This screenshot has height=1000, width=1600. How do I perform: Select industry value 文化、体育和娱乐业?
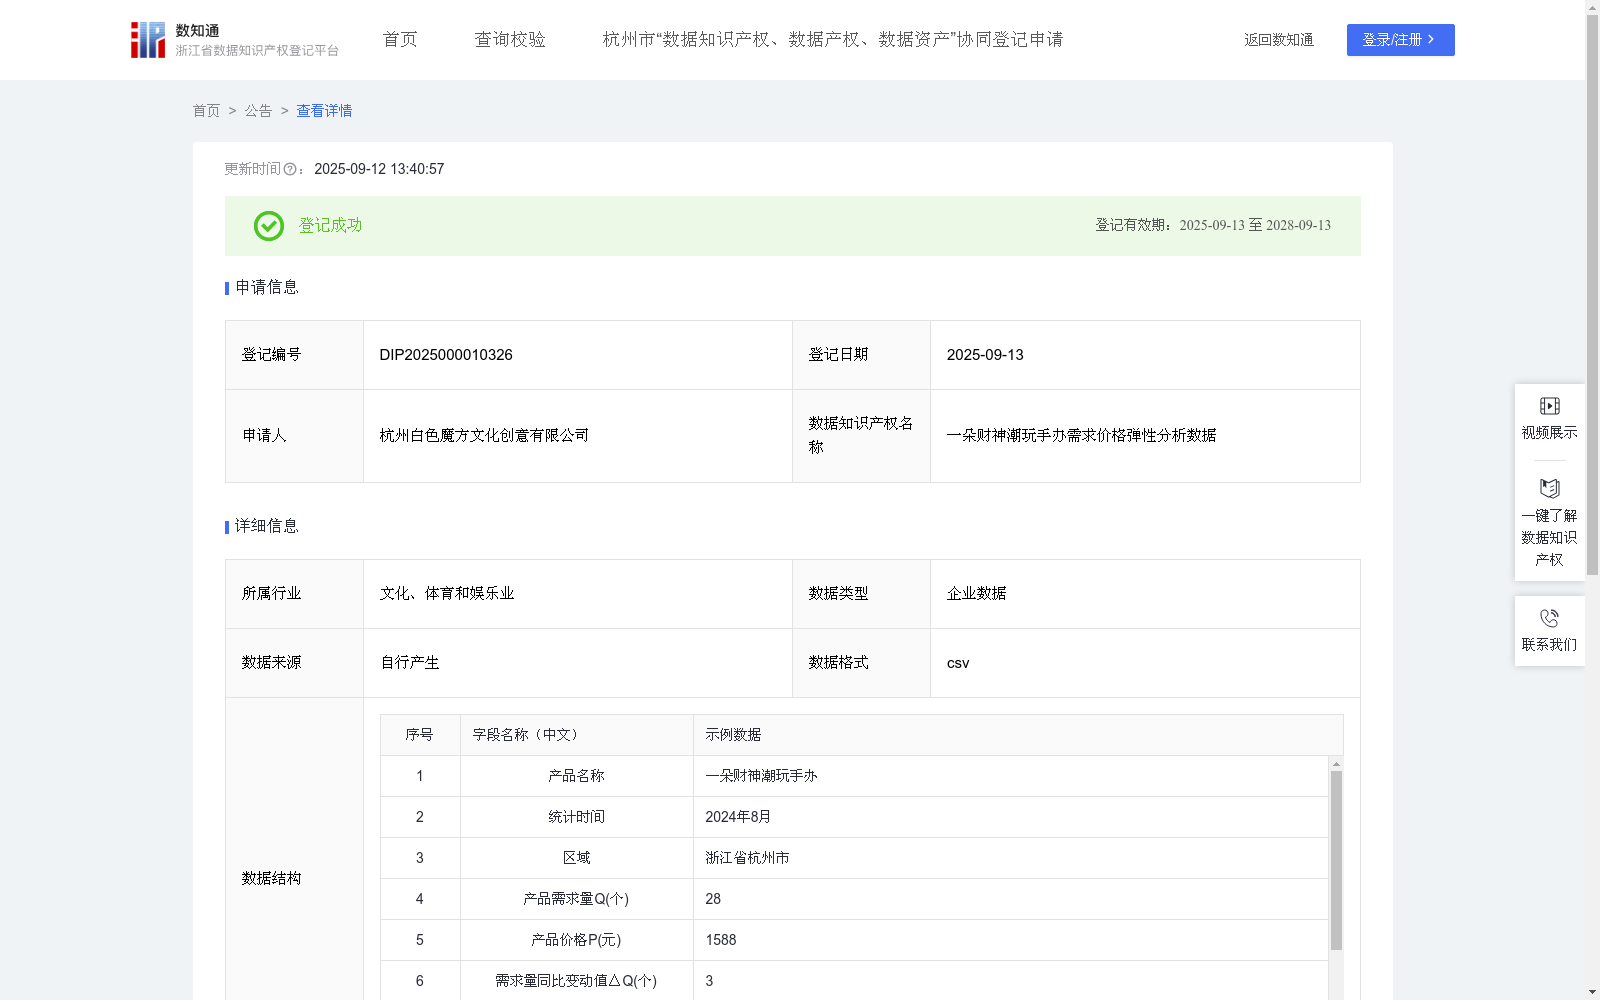[x=447, y=594]
